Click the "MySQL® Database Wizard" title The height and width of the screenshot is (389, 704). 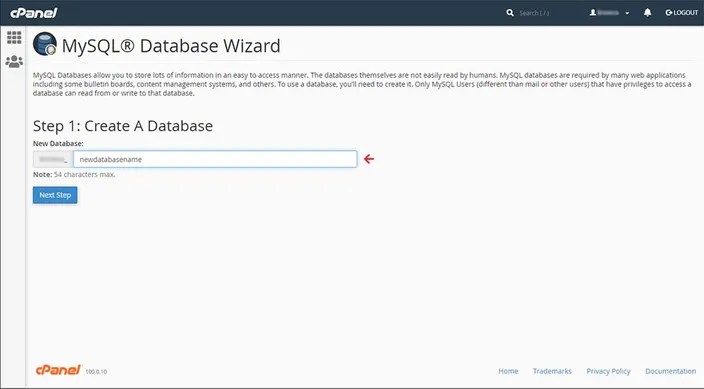(x=171, y=46)
